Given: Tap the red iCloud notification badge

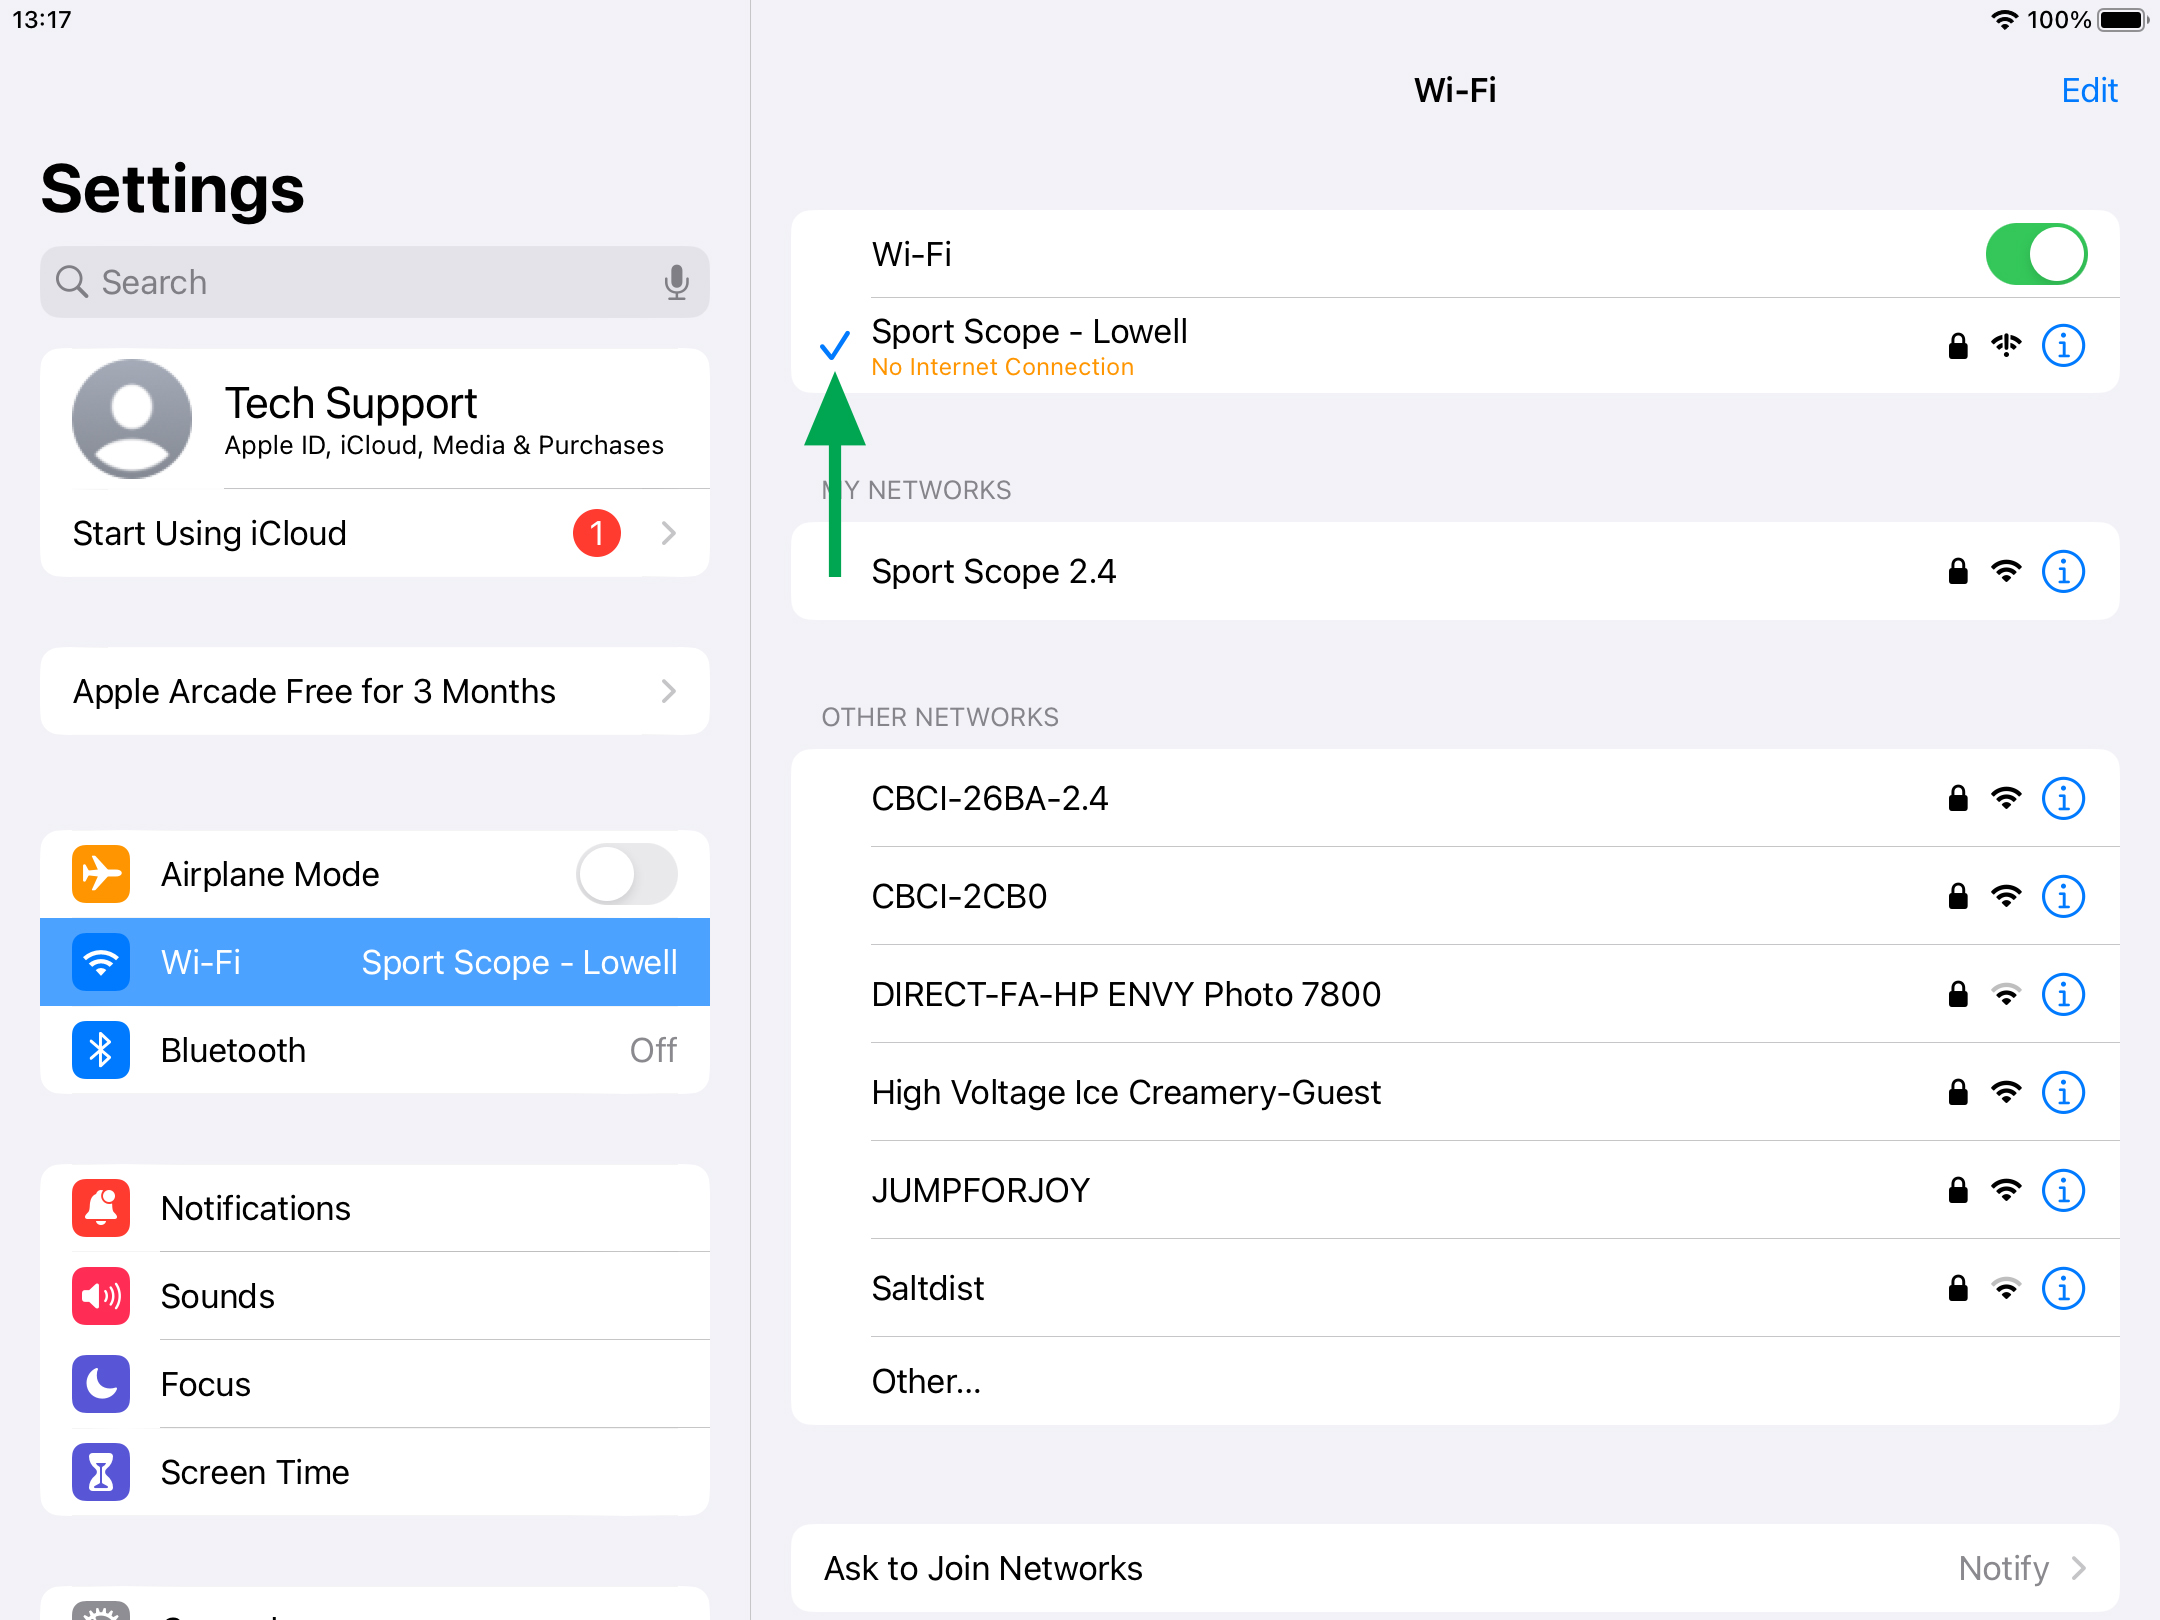Looking at the screenshot, I should [597, 533].
